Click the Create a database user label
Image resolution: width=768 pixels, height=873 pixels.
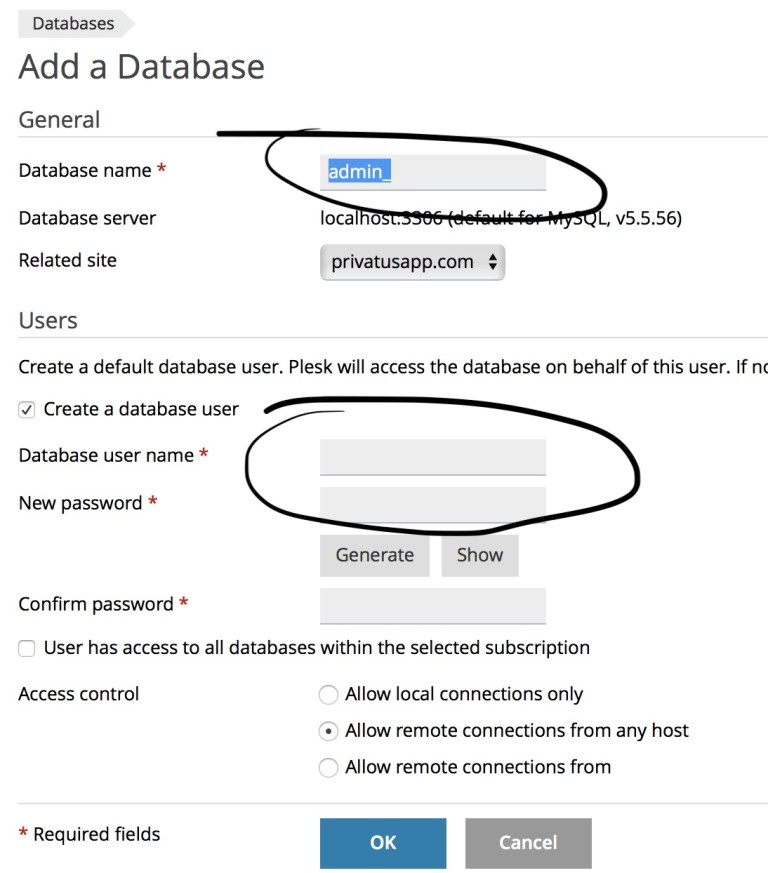141,409
